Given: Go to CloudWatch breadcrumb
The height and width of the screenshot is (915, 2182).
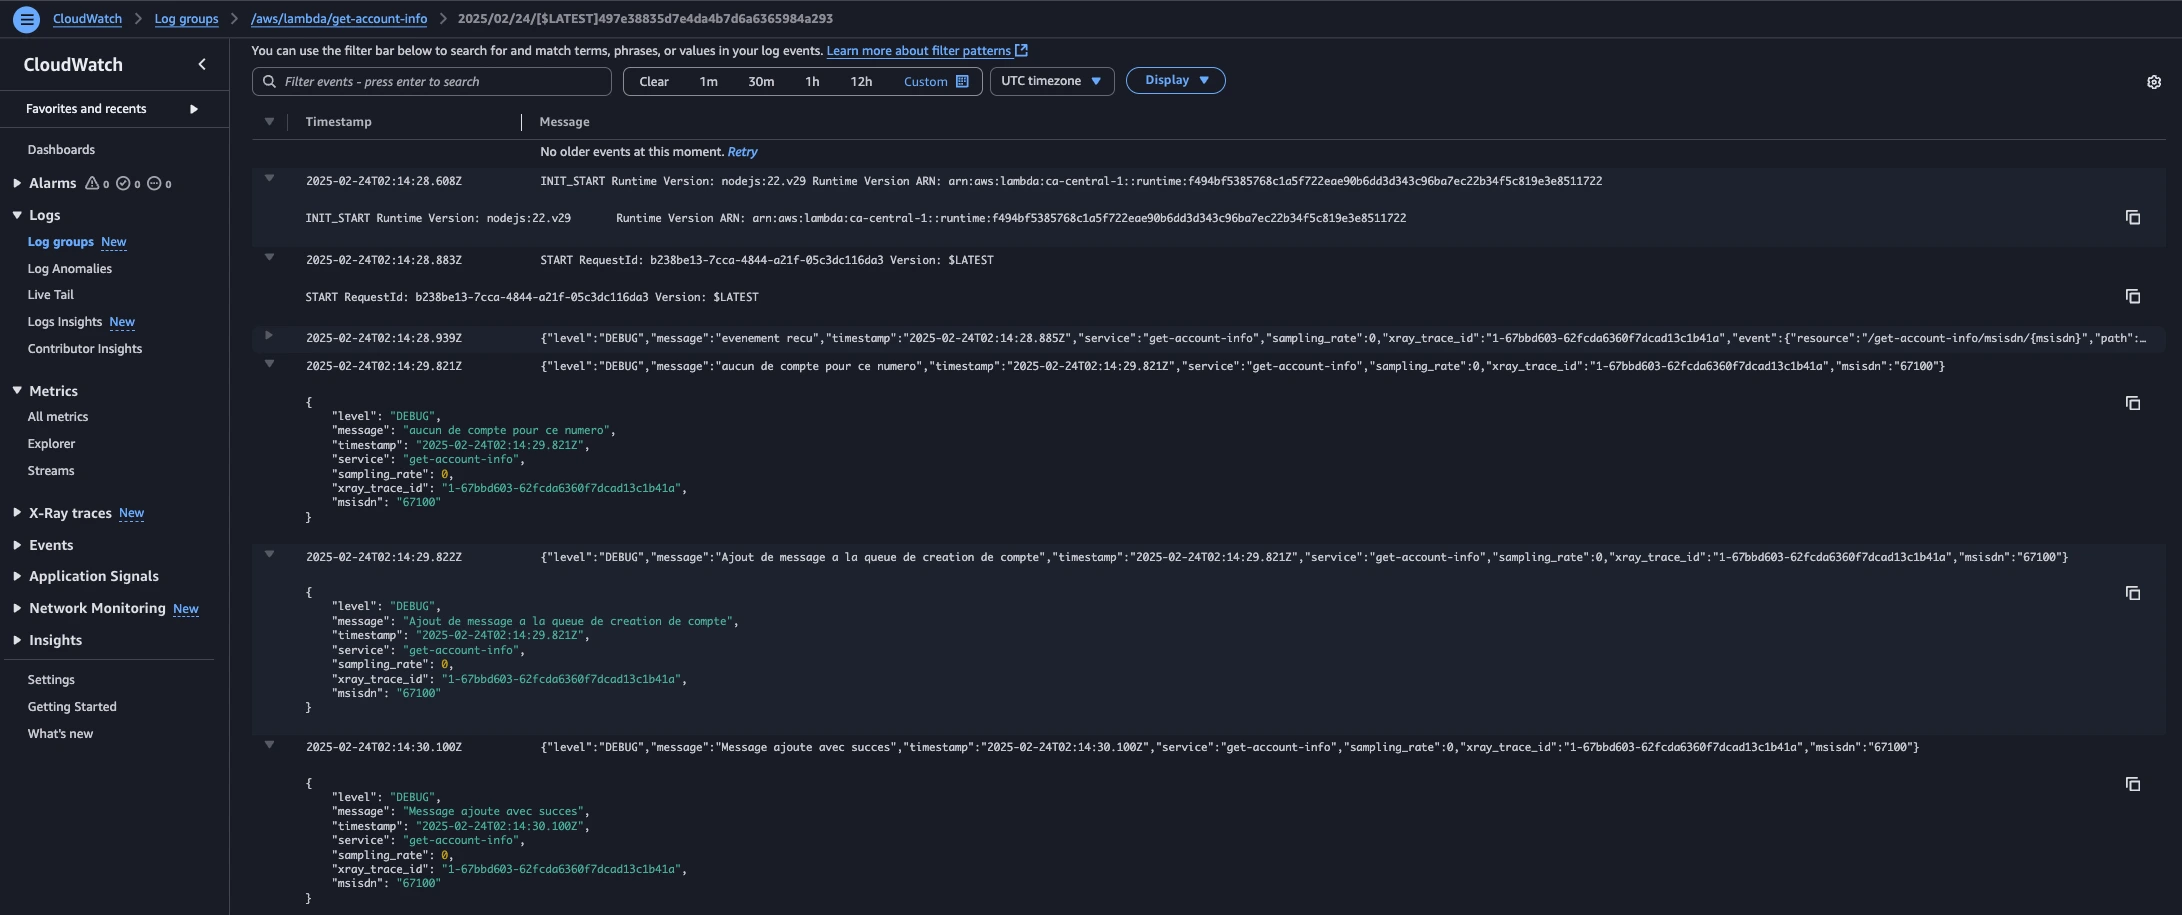Looking at the screenshot, I should point(87,19).
